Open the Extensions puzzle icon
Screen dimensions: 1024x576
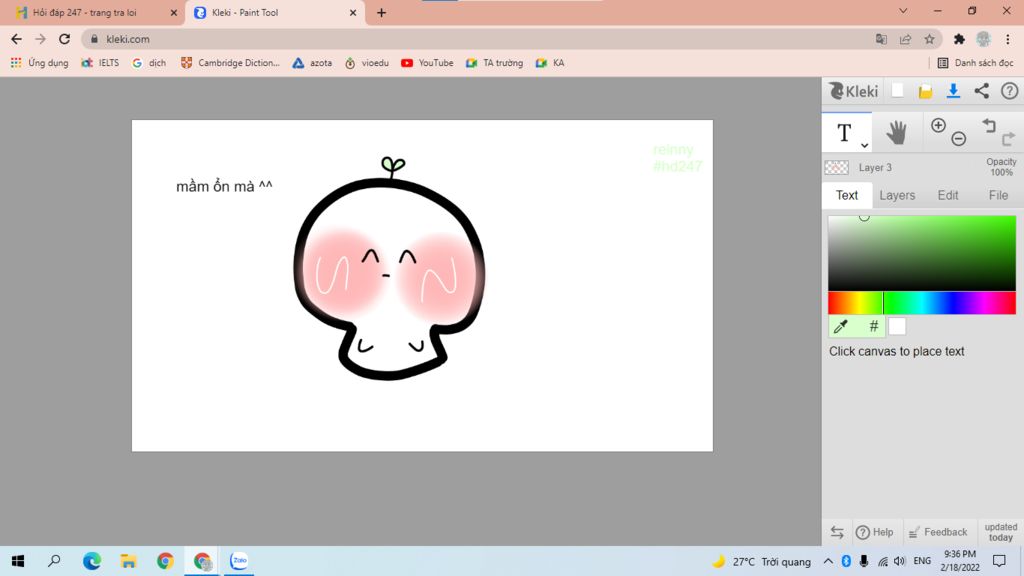click(x=959, y=39)
